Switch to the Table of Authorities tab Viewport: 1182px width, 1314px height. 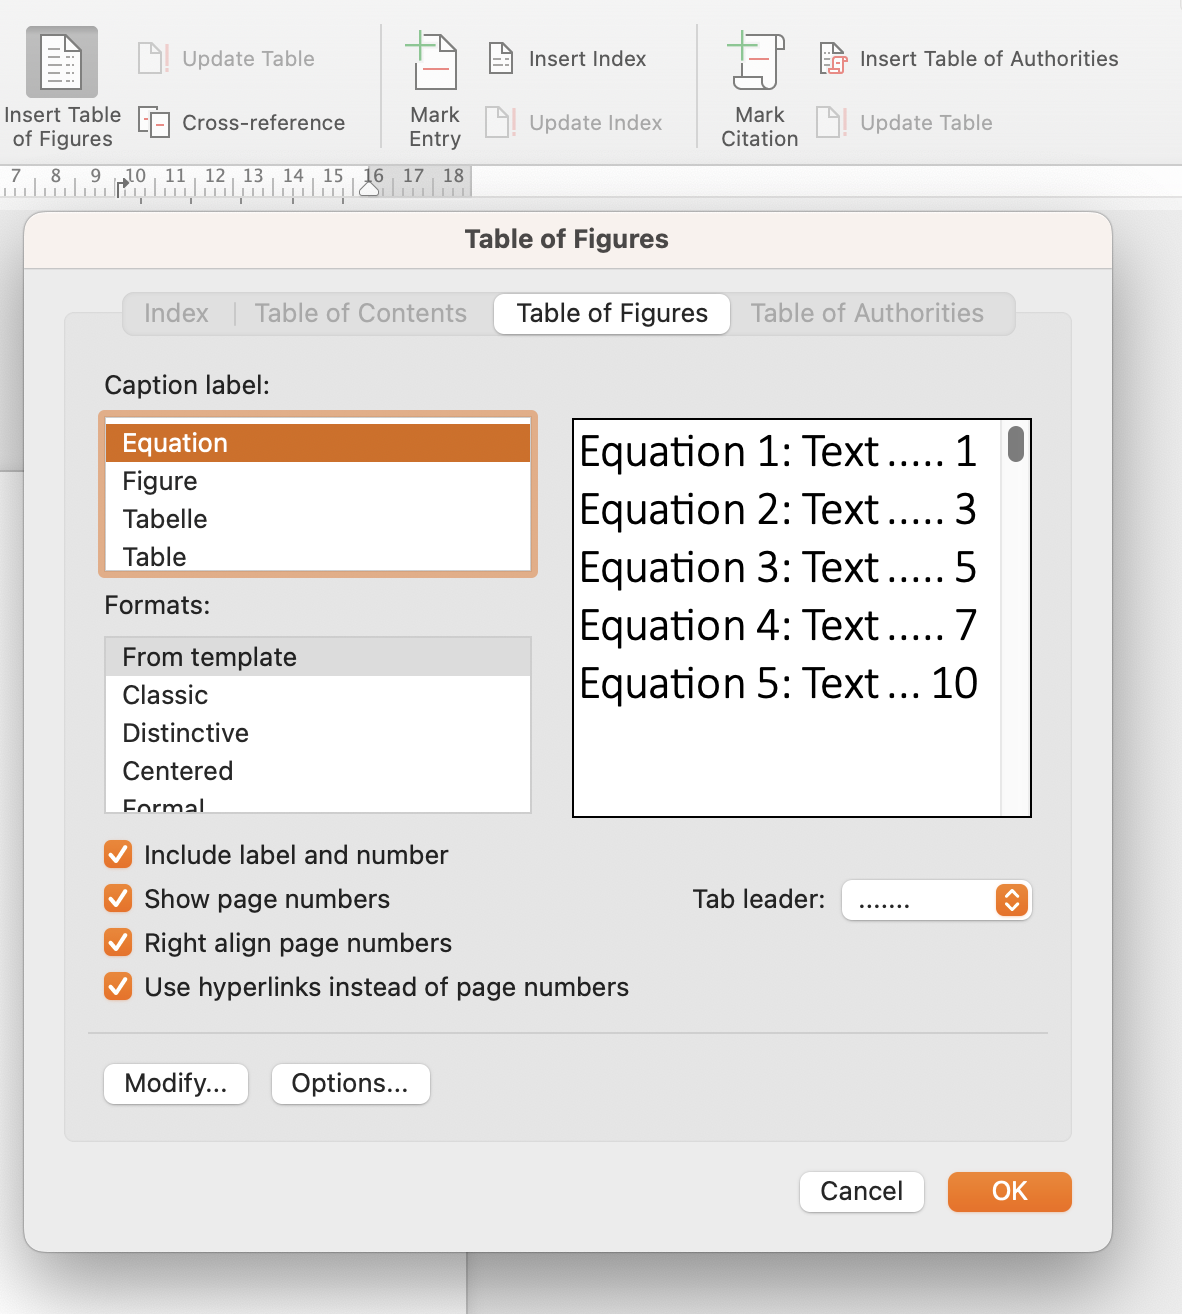[x=866, y=314]
